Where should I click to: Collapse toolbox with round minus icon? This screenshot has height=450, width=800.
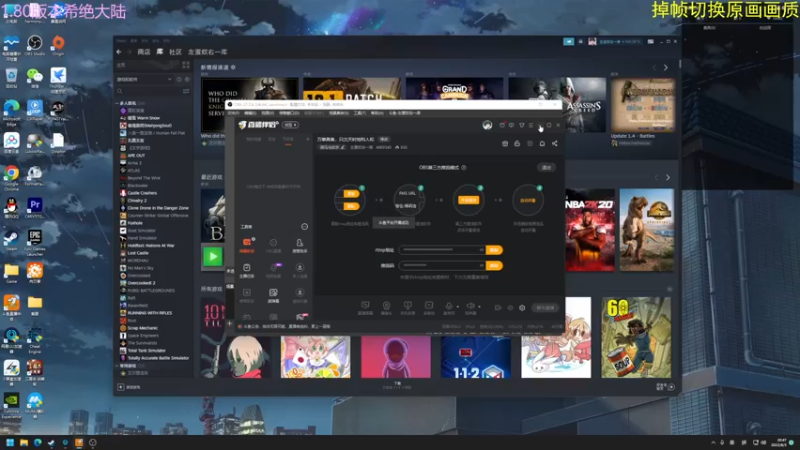[x=304, y=227]
